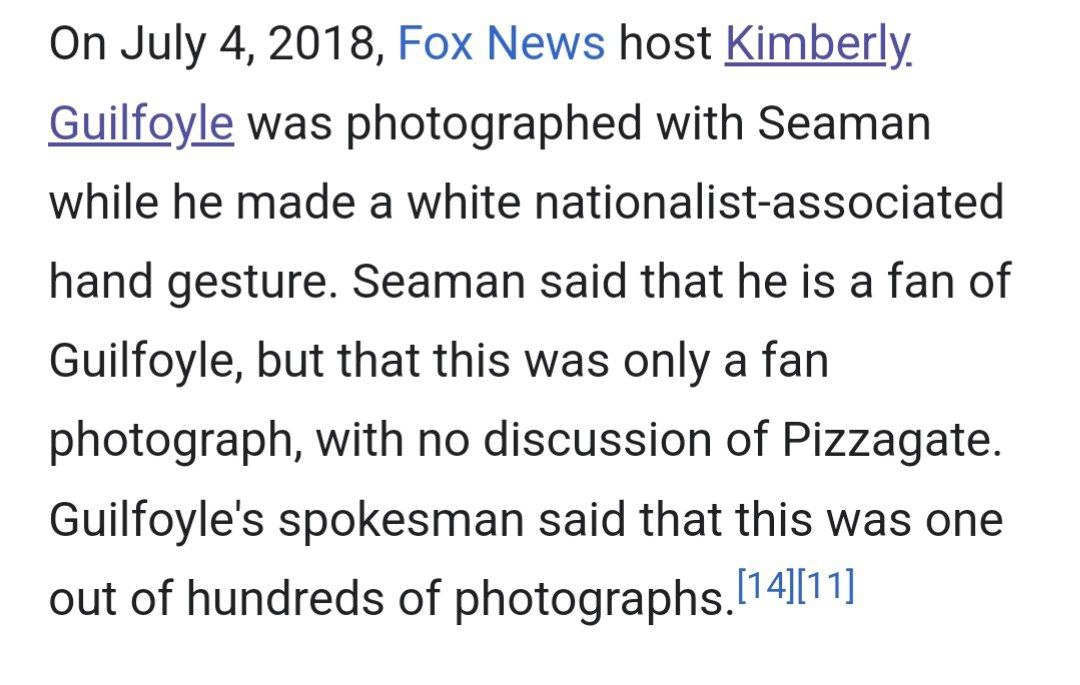Click the word hand

tap(101, 282)
